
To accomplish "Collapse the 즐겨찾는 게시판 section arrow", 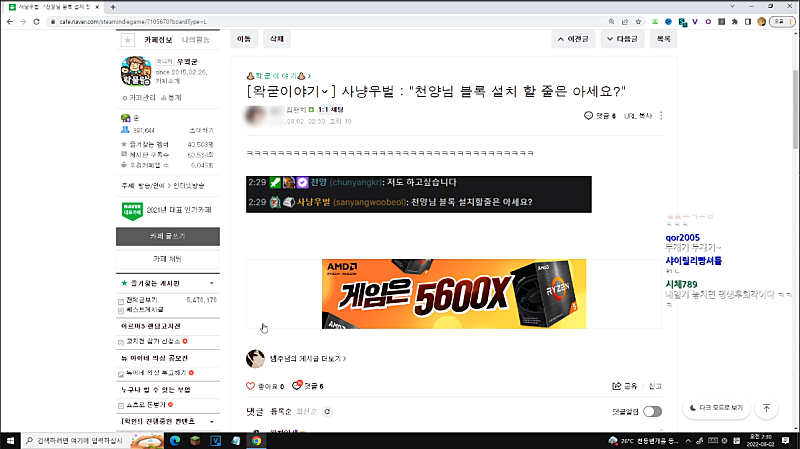I will [211, 283].
